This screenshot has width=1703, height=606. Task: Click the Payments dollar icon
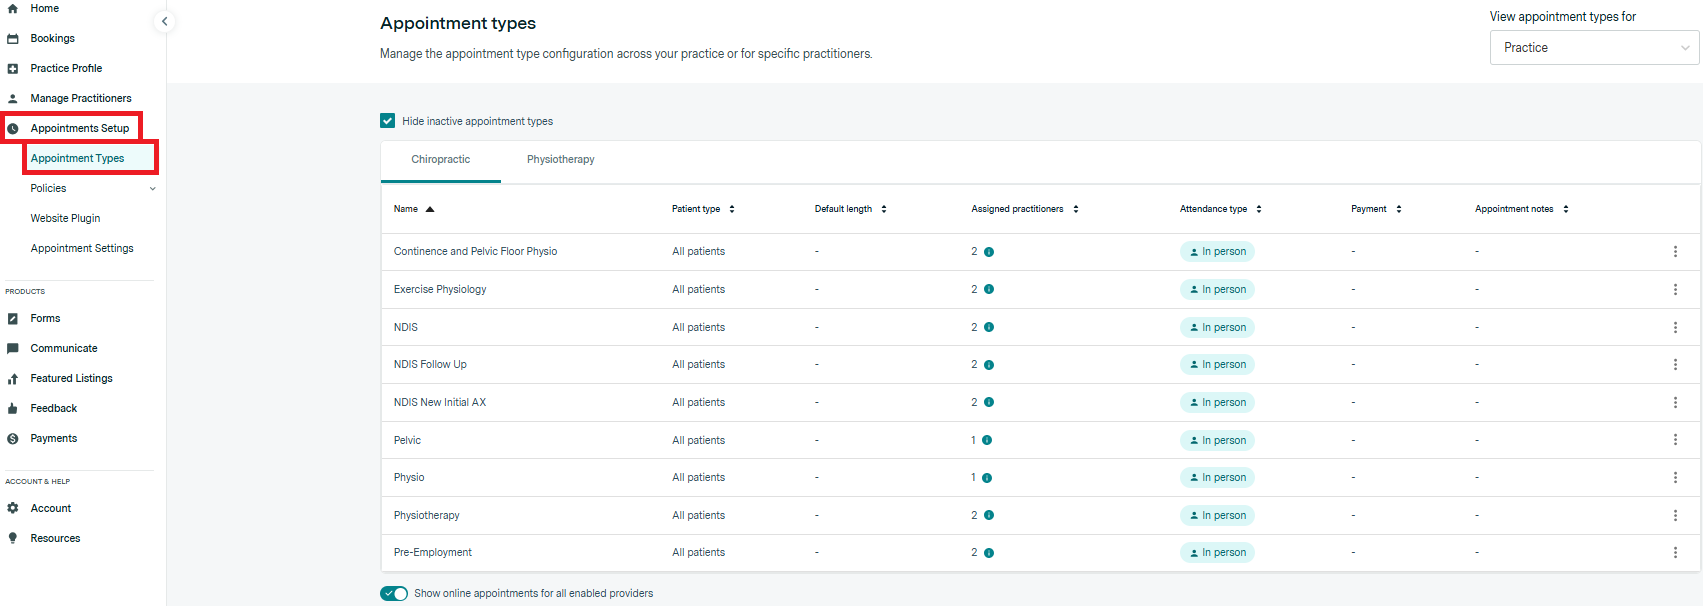[13, 438]
